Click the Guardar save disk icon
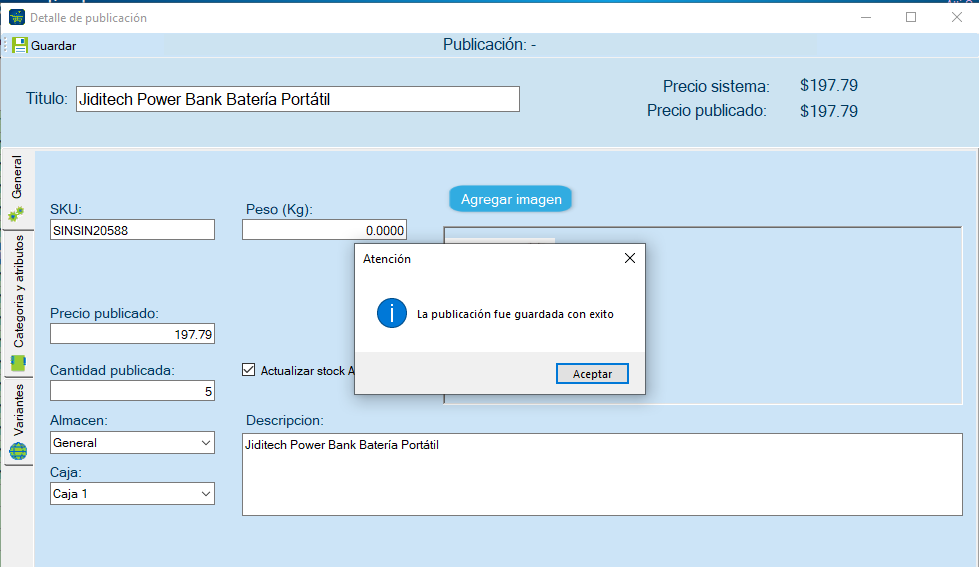Viewport: 979px width, 567px height. click(20, 45)
